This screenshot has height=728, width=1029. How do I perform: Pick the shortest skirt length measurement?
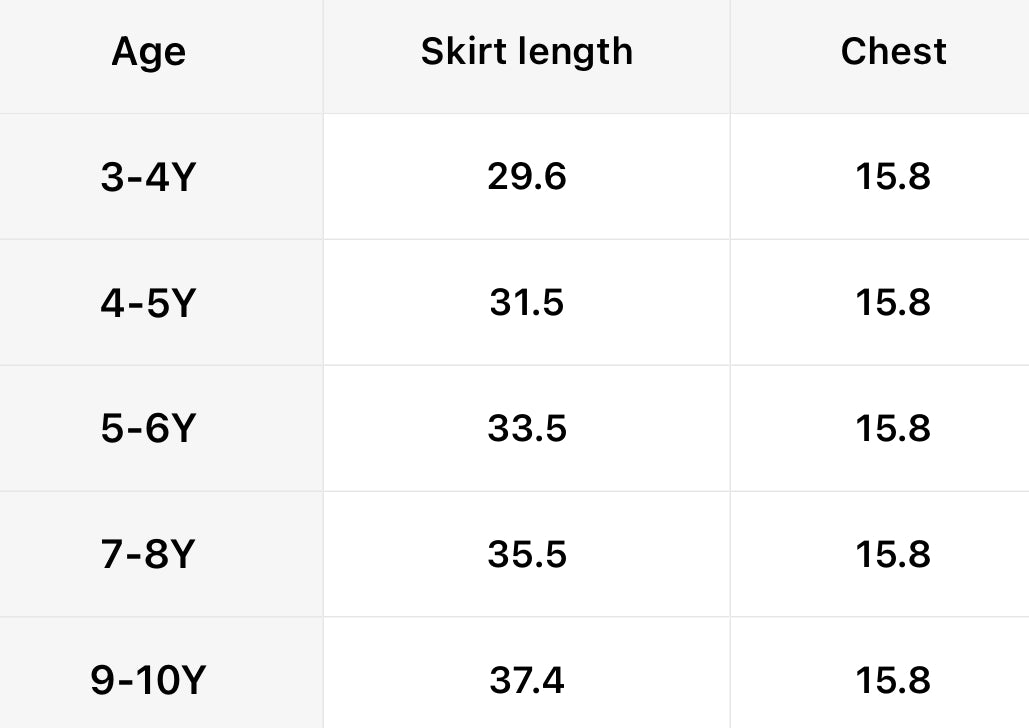tap(526, 177)
